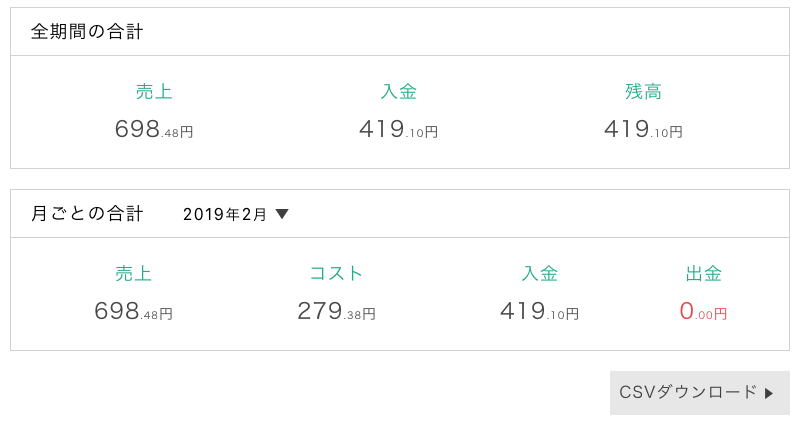
Task: Click the monthly deposit amount 419.10円
Action: click(x=540, y=311)
